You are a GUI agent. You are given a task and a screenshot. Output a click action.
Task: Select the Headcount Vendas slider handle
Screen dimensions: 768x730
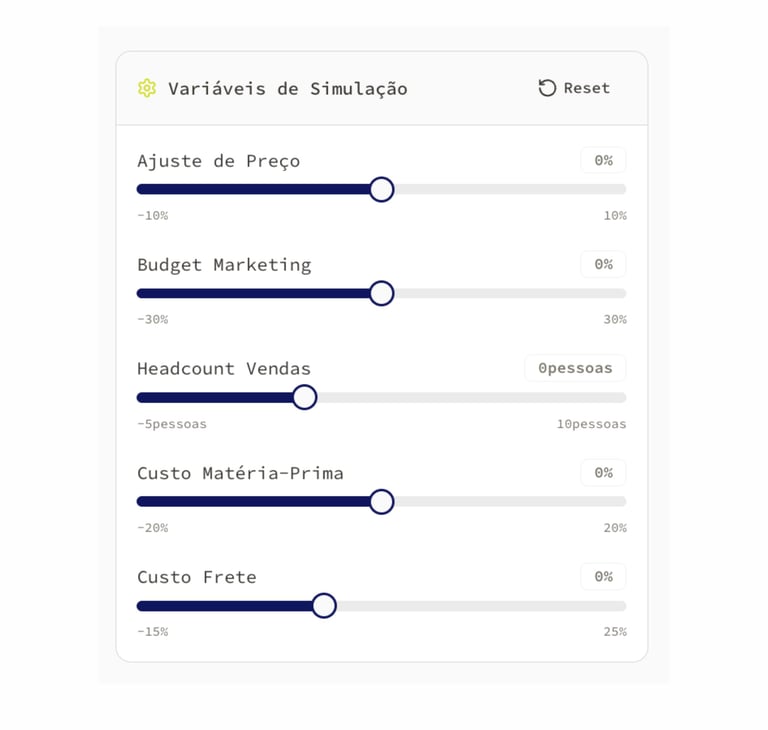coord(304,397)
